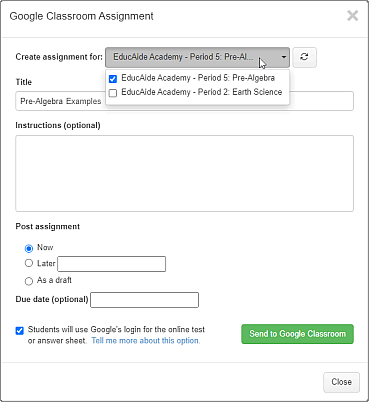The width and height of the screenshot is (369, 402).
Task: Open Tell me more about this option link
Action: [x=146, y=341]
